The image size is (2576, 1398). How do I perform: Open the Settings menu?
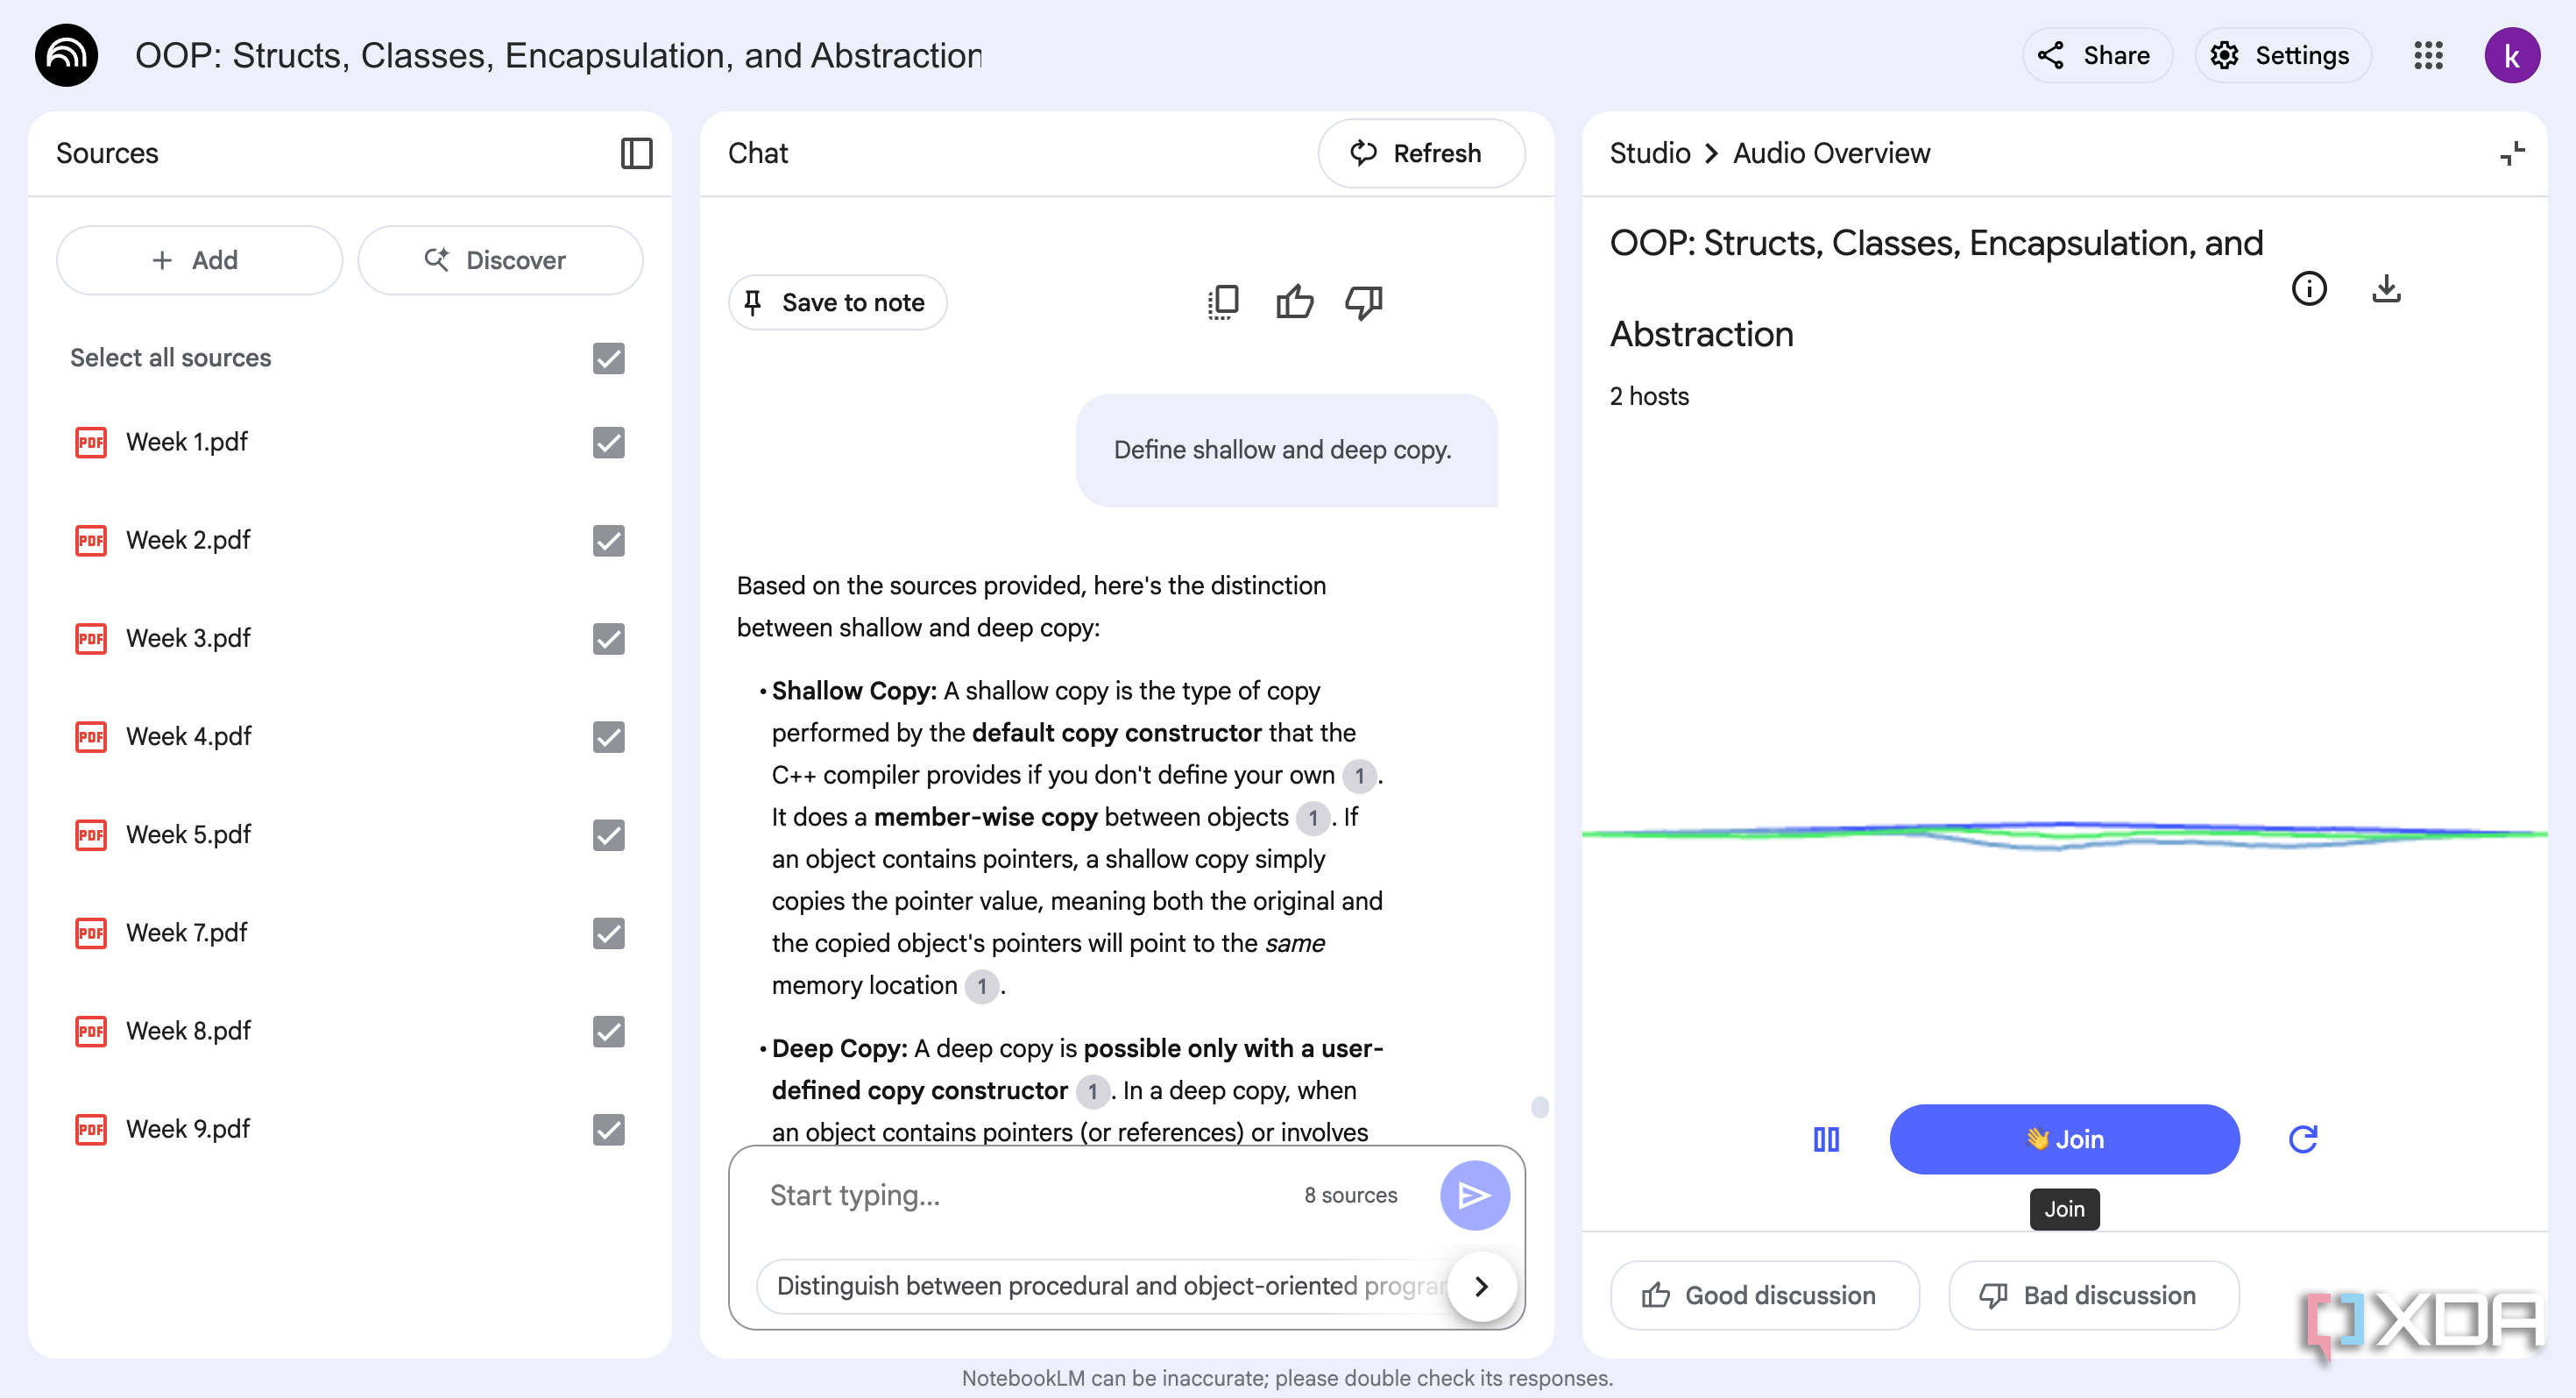[x=2282, y=55]
